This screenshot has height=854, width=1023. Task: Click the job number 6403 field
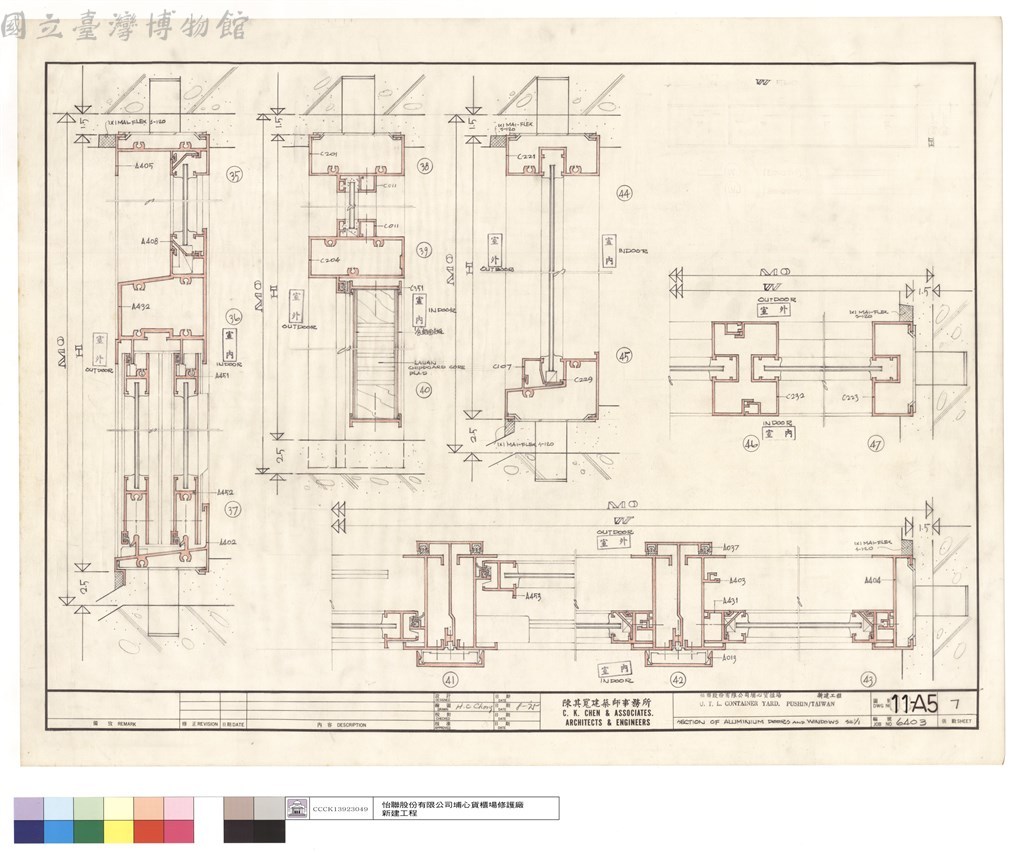[911, 722]
